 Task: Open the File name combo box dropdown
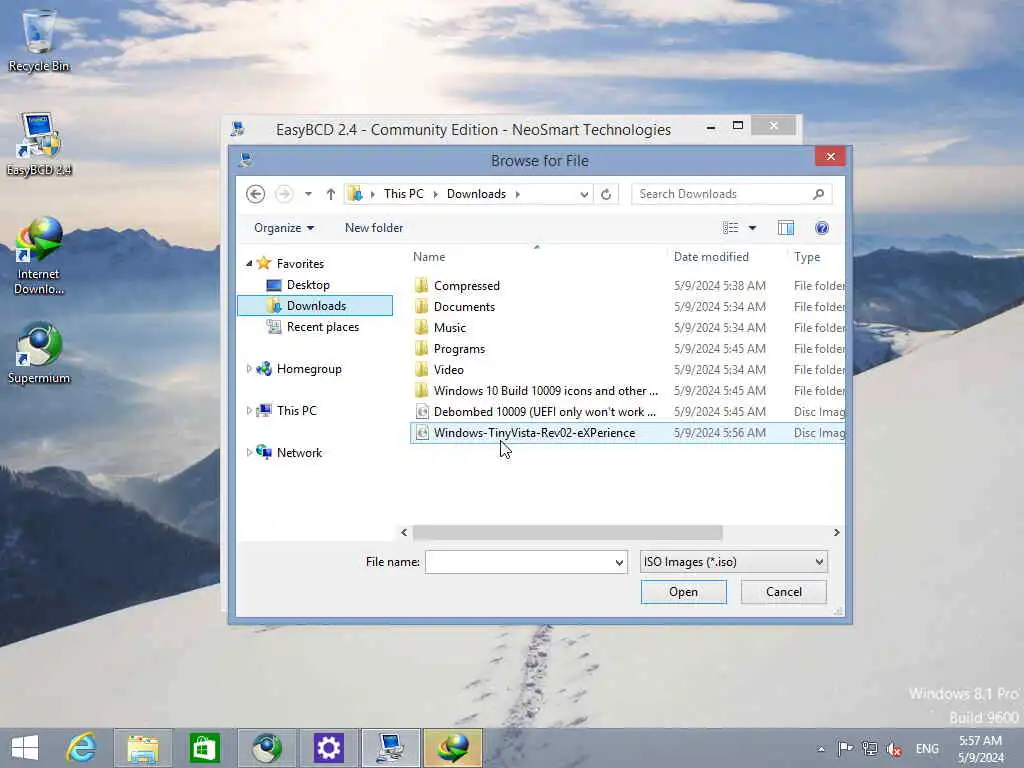coord(619,562)
